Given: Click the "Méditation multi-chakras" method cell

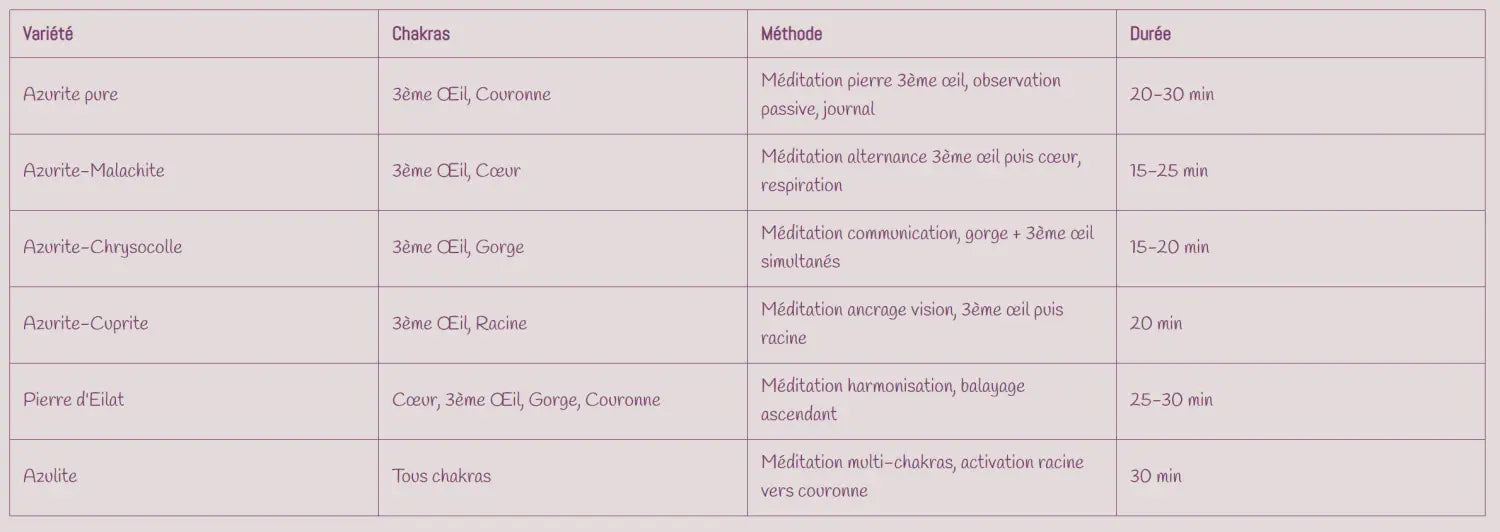Looking at the screenshot, I should pyautogui.click(x=921, y=476).
